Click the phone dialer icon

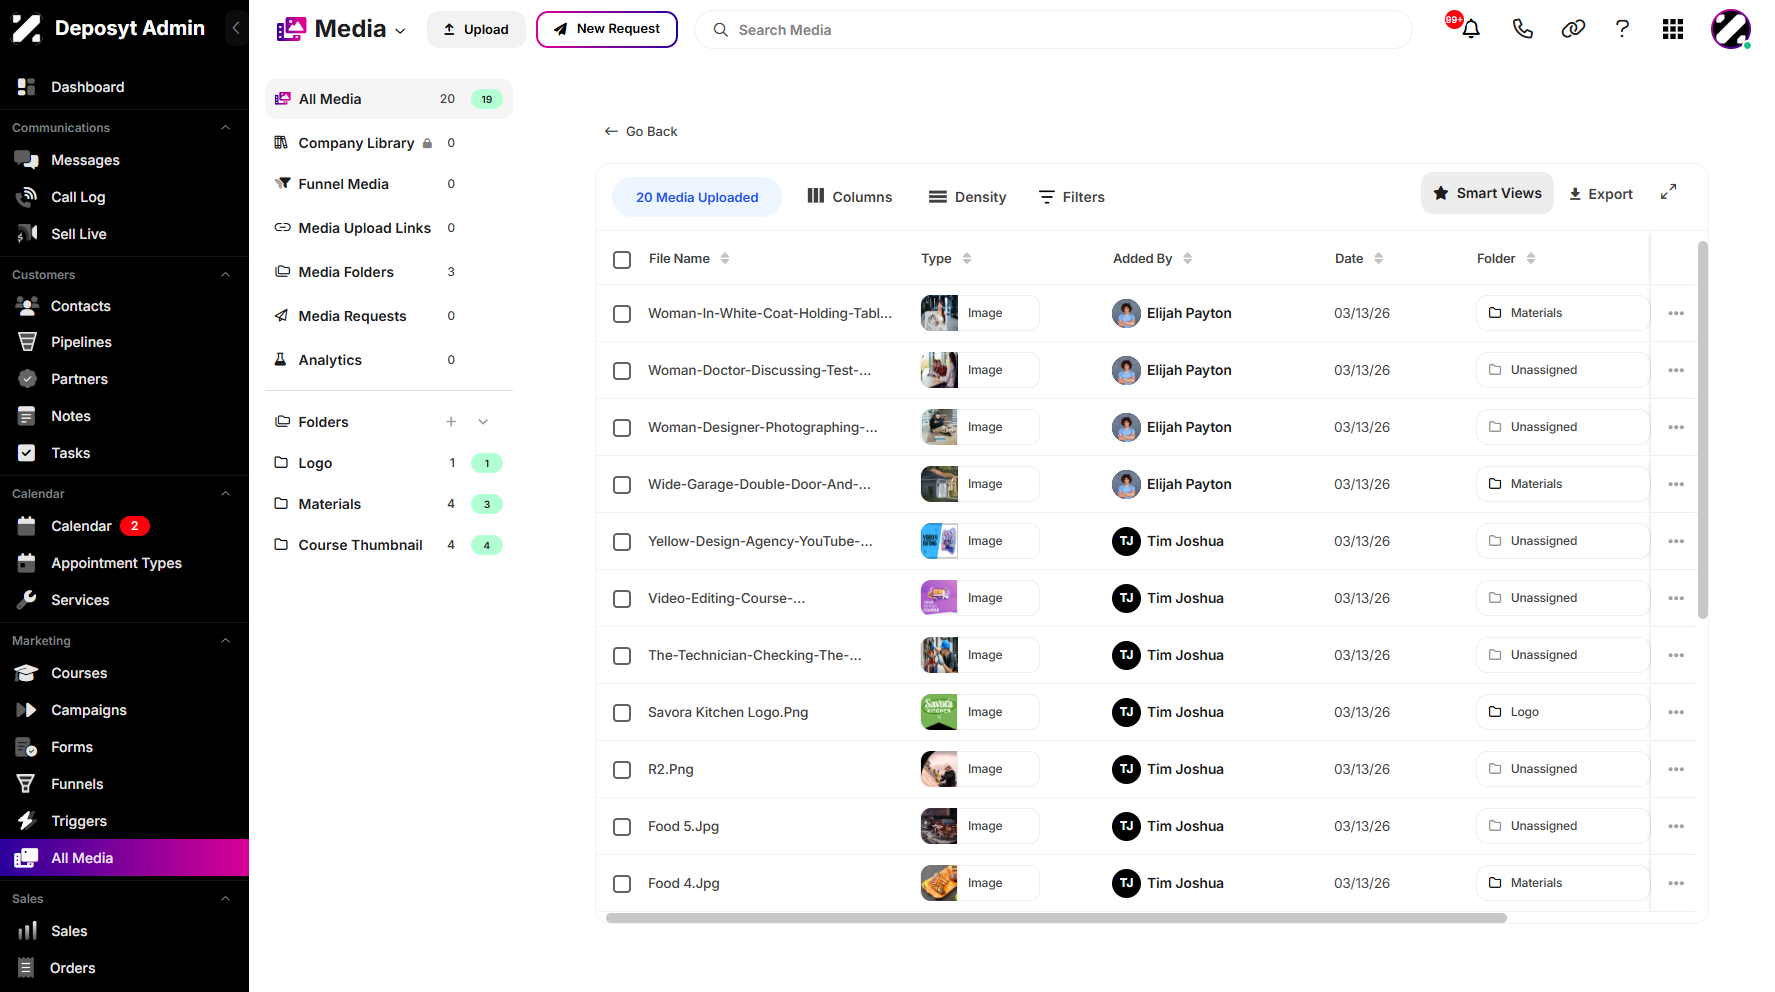(1522, 29)
